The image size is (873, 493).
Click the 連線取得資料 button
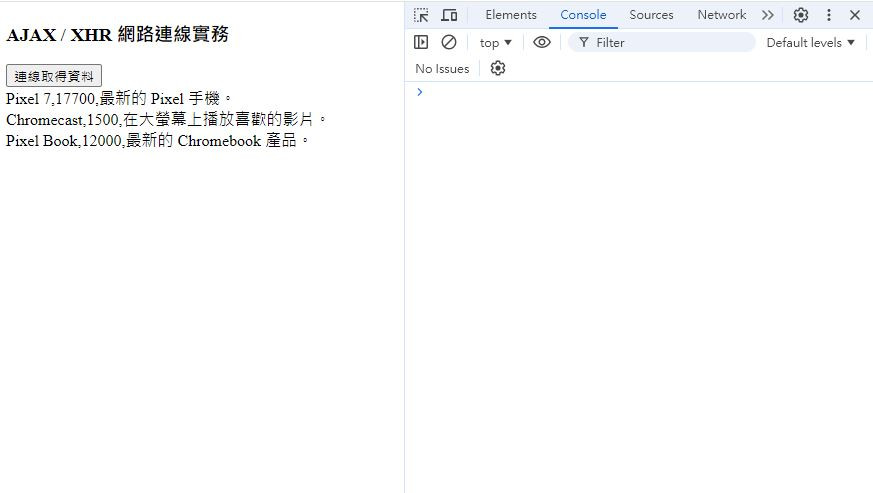(x=54, y=76)
